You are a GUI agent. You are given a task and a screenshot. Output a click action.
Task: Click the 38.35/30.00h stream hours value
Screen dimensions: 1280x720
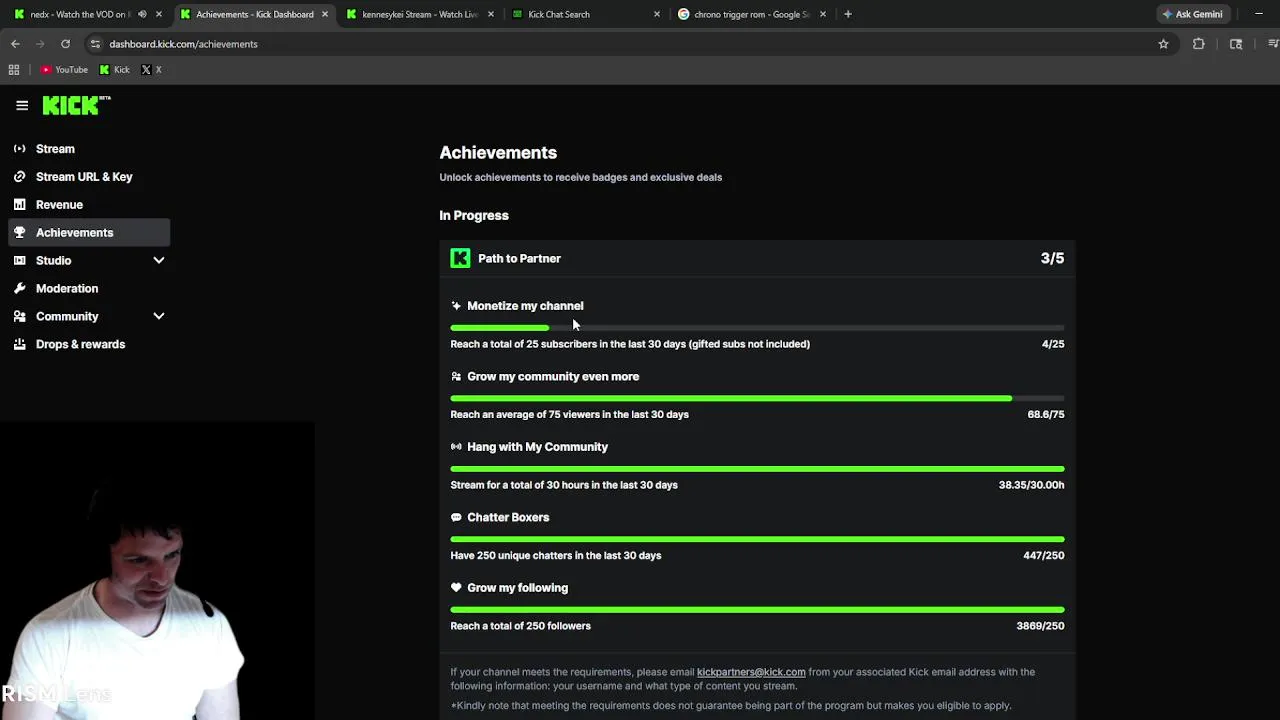pos(1031,485)
